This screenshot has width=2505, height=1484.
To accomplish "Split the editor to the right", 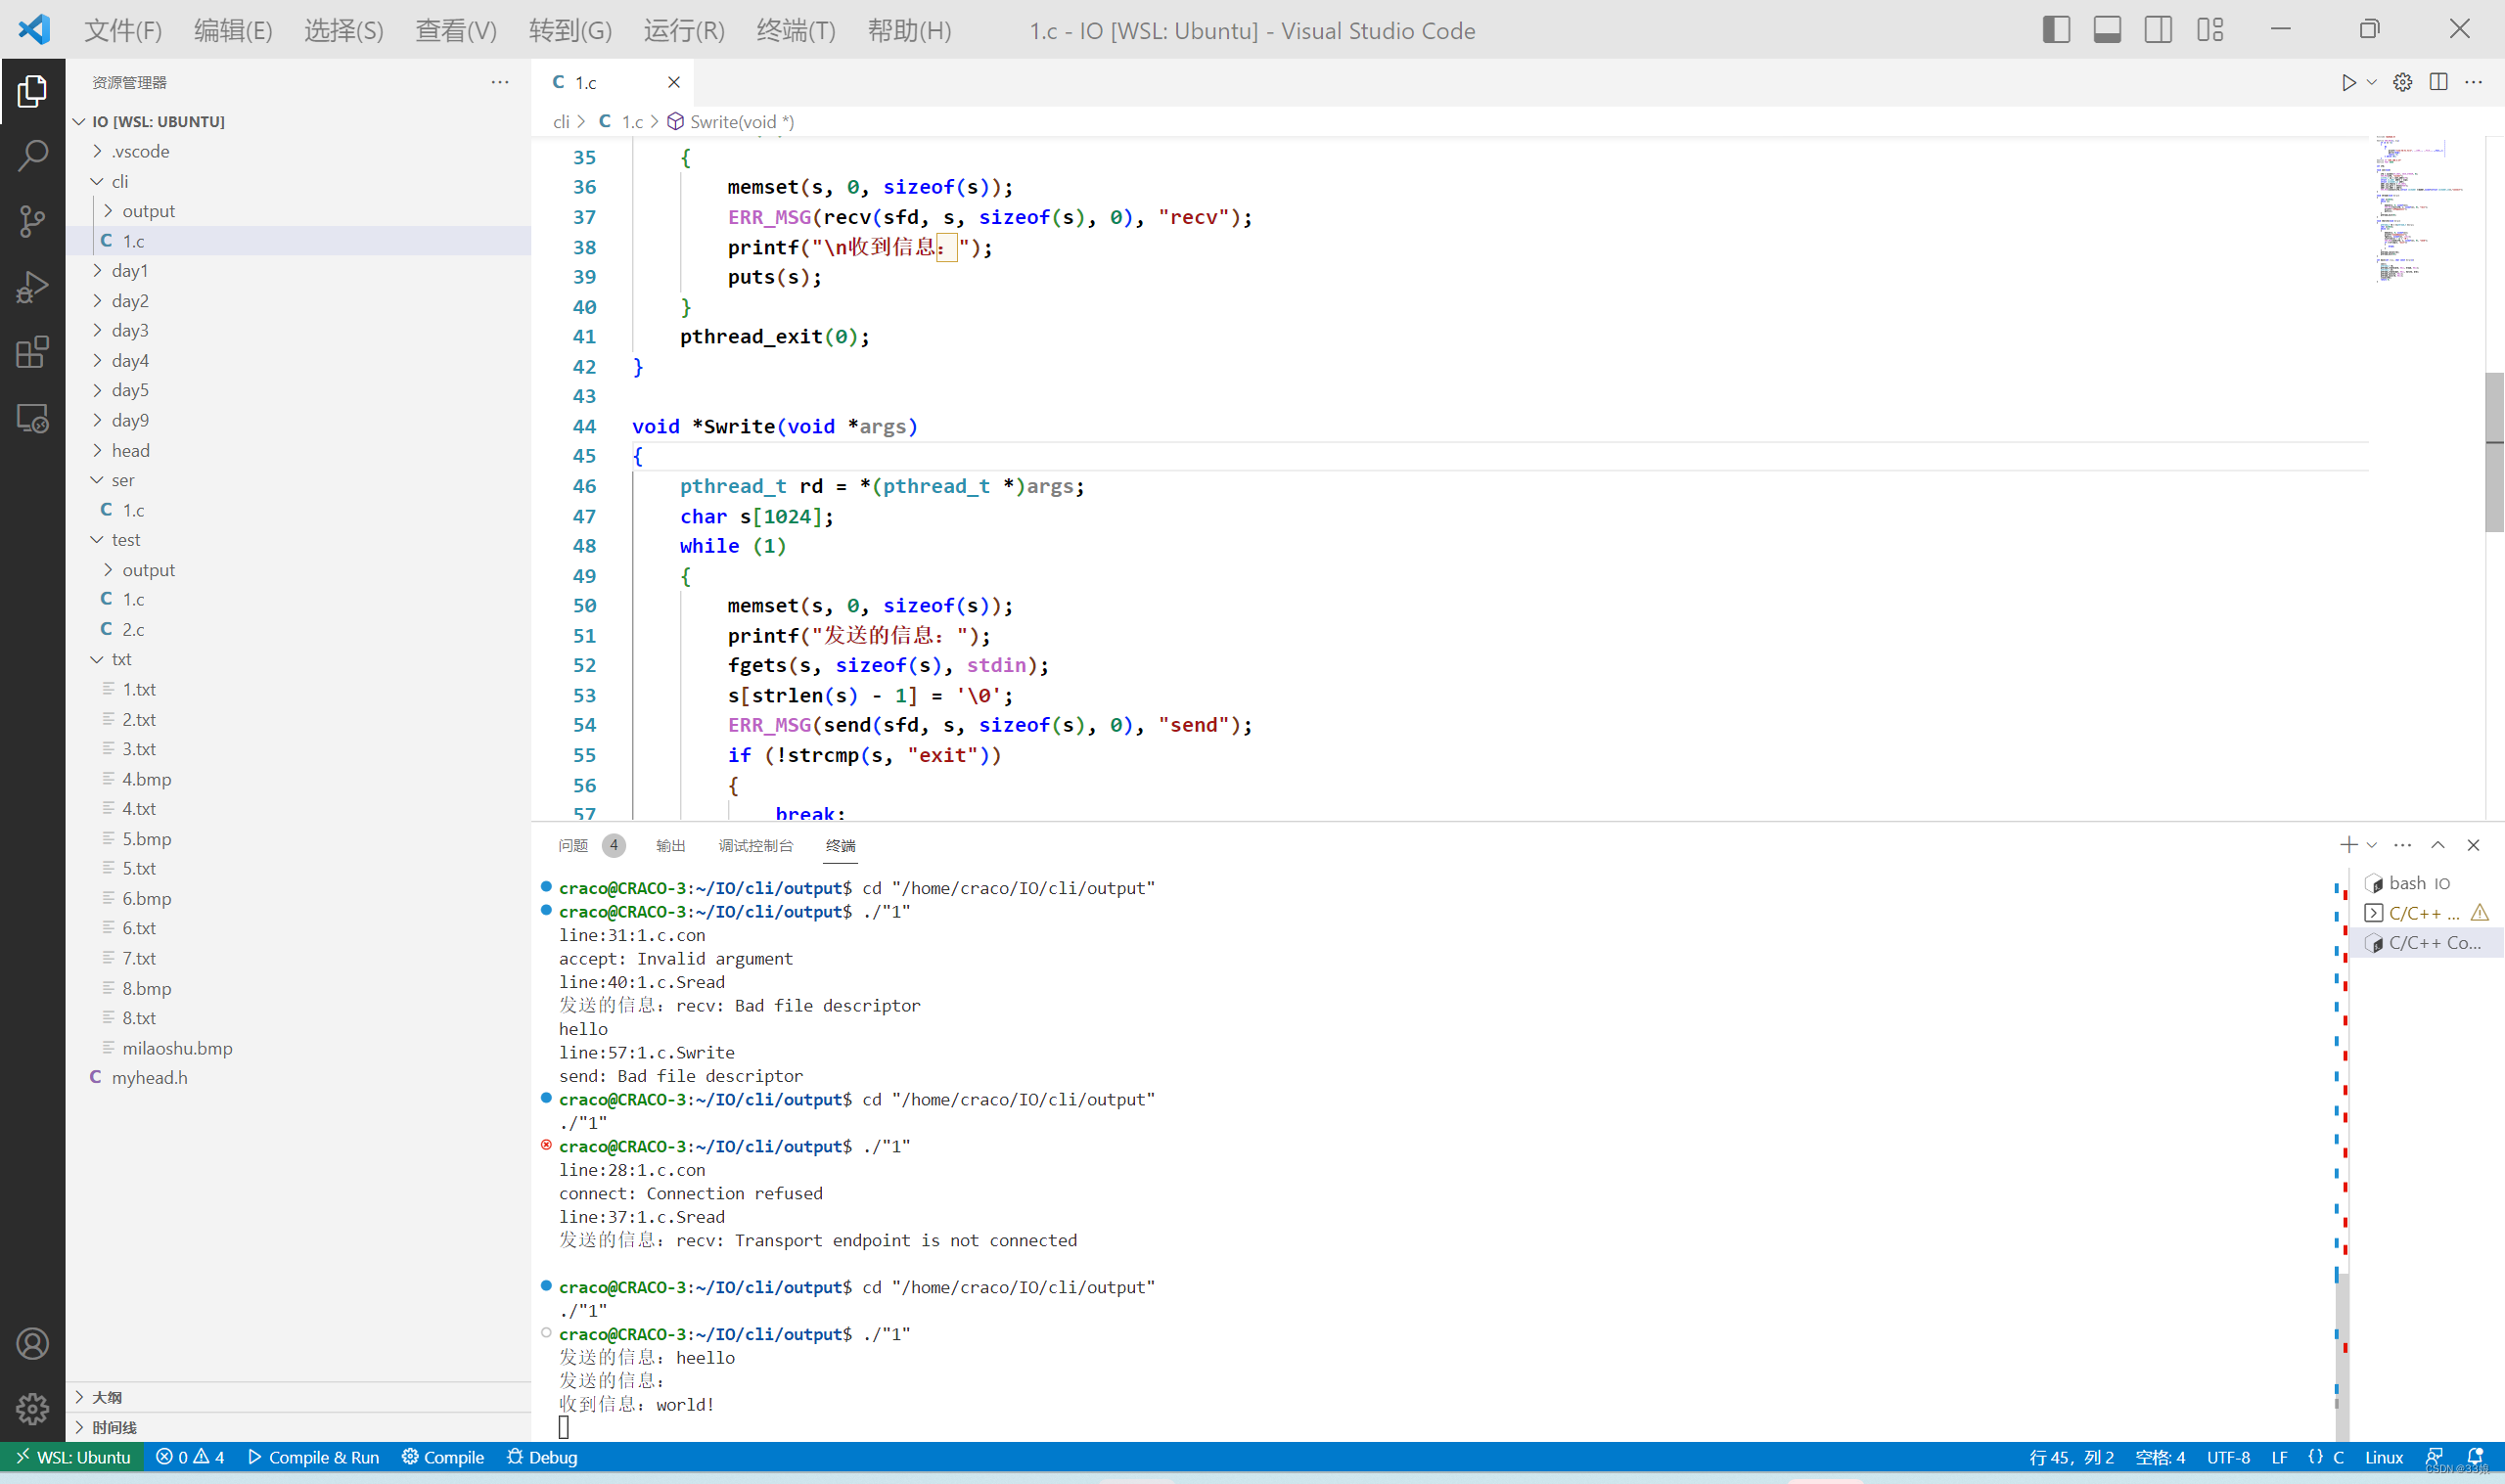I will click(x=2438, y=82).
